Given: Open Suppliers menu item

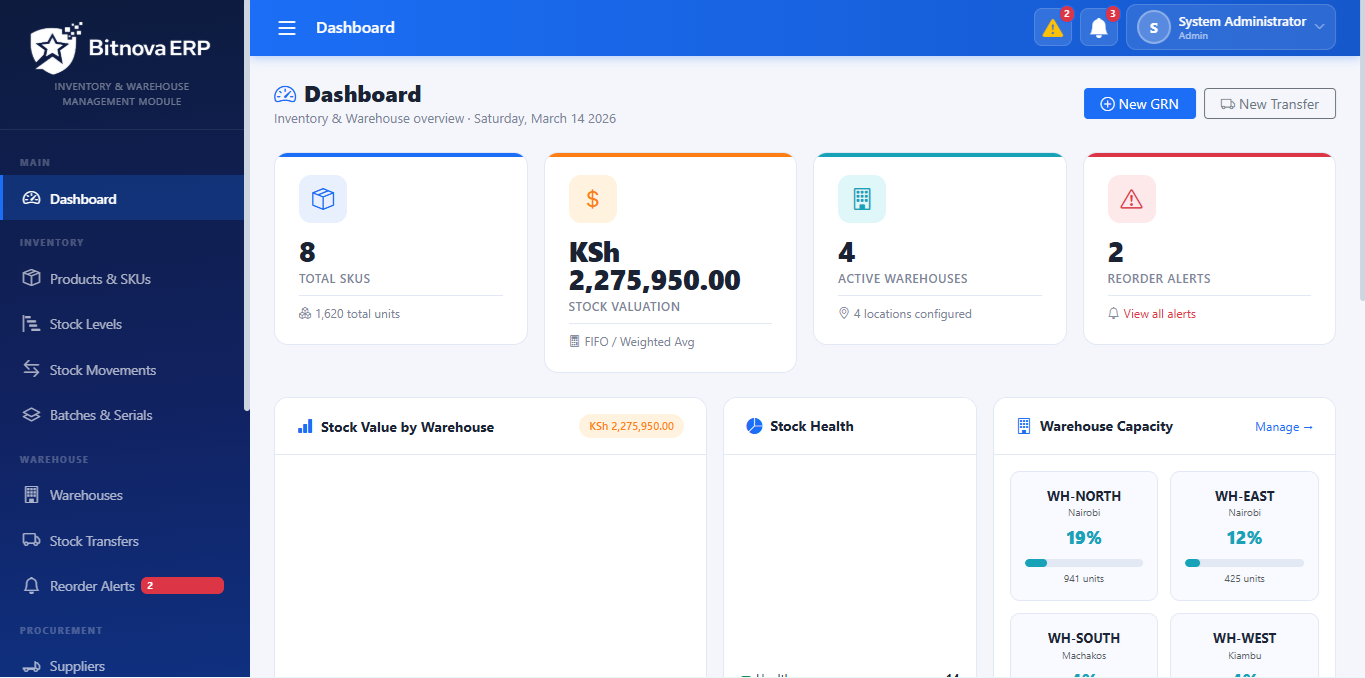Looking at the screenshot, I should [122, 666].
